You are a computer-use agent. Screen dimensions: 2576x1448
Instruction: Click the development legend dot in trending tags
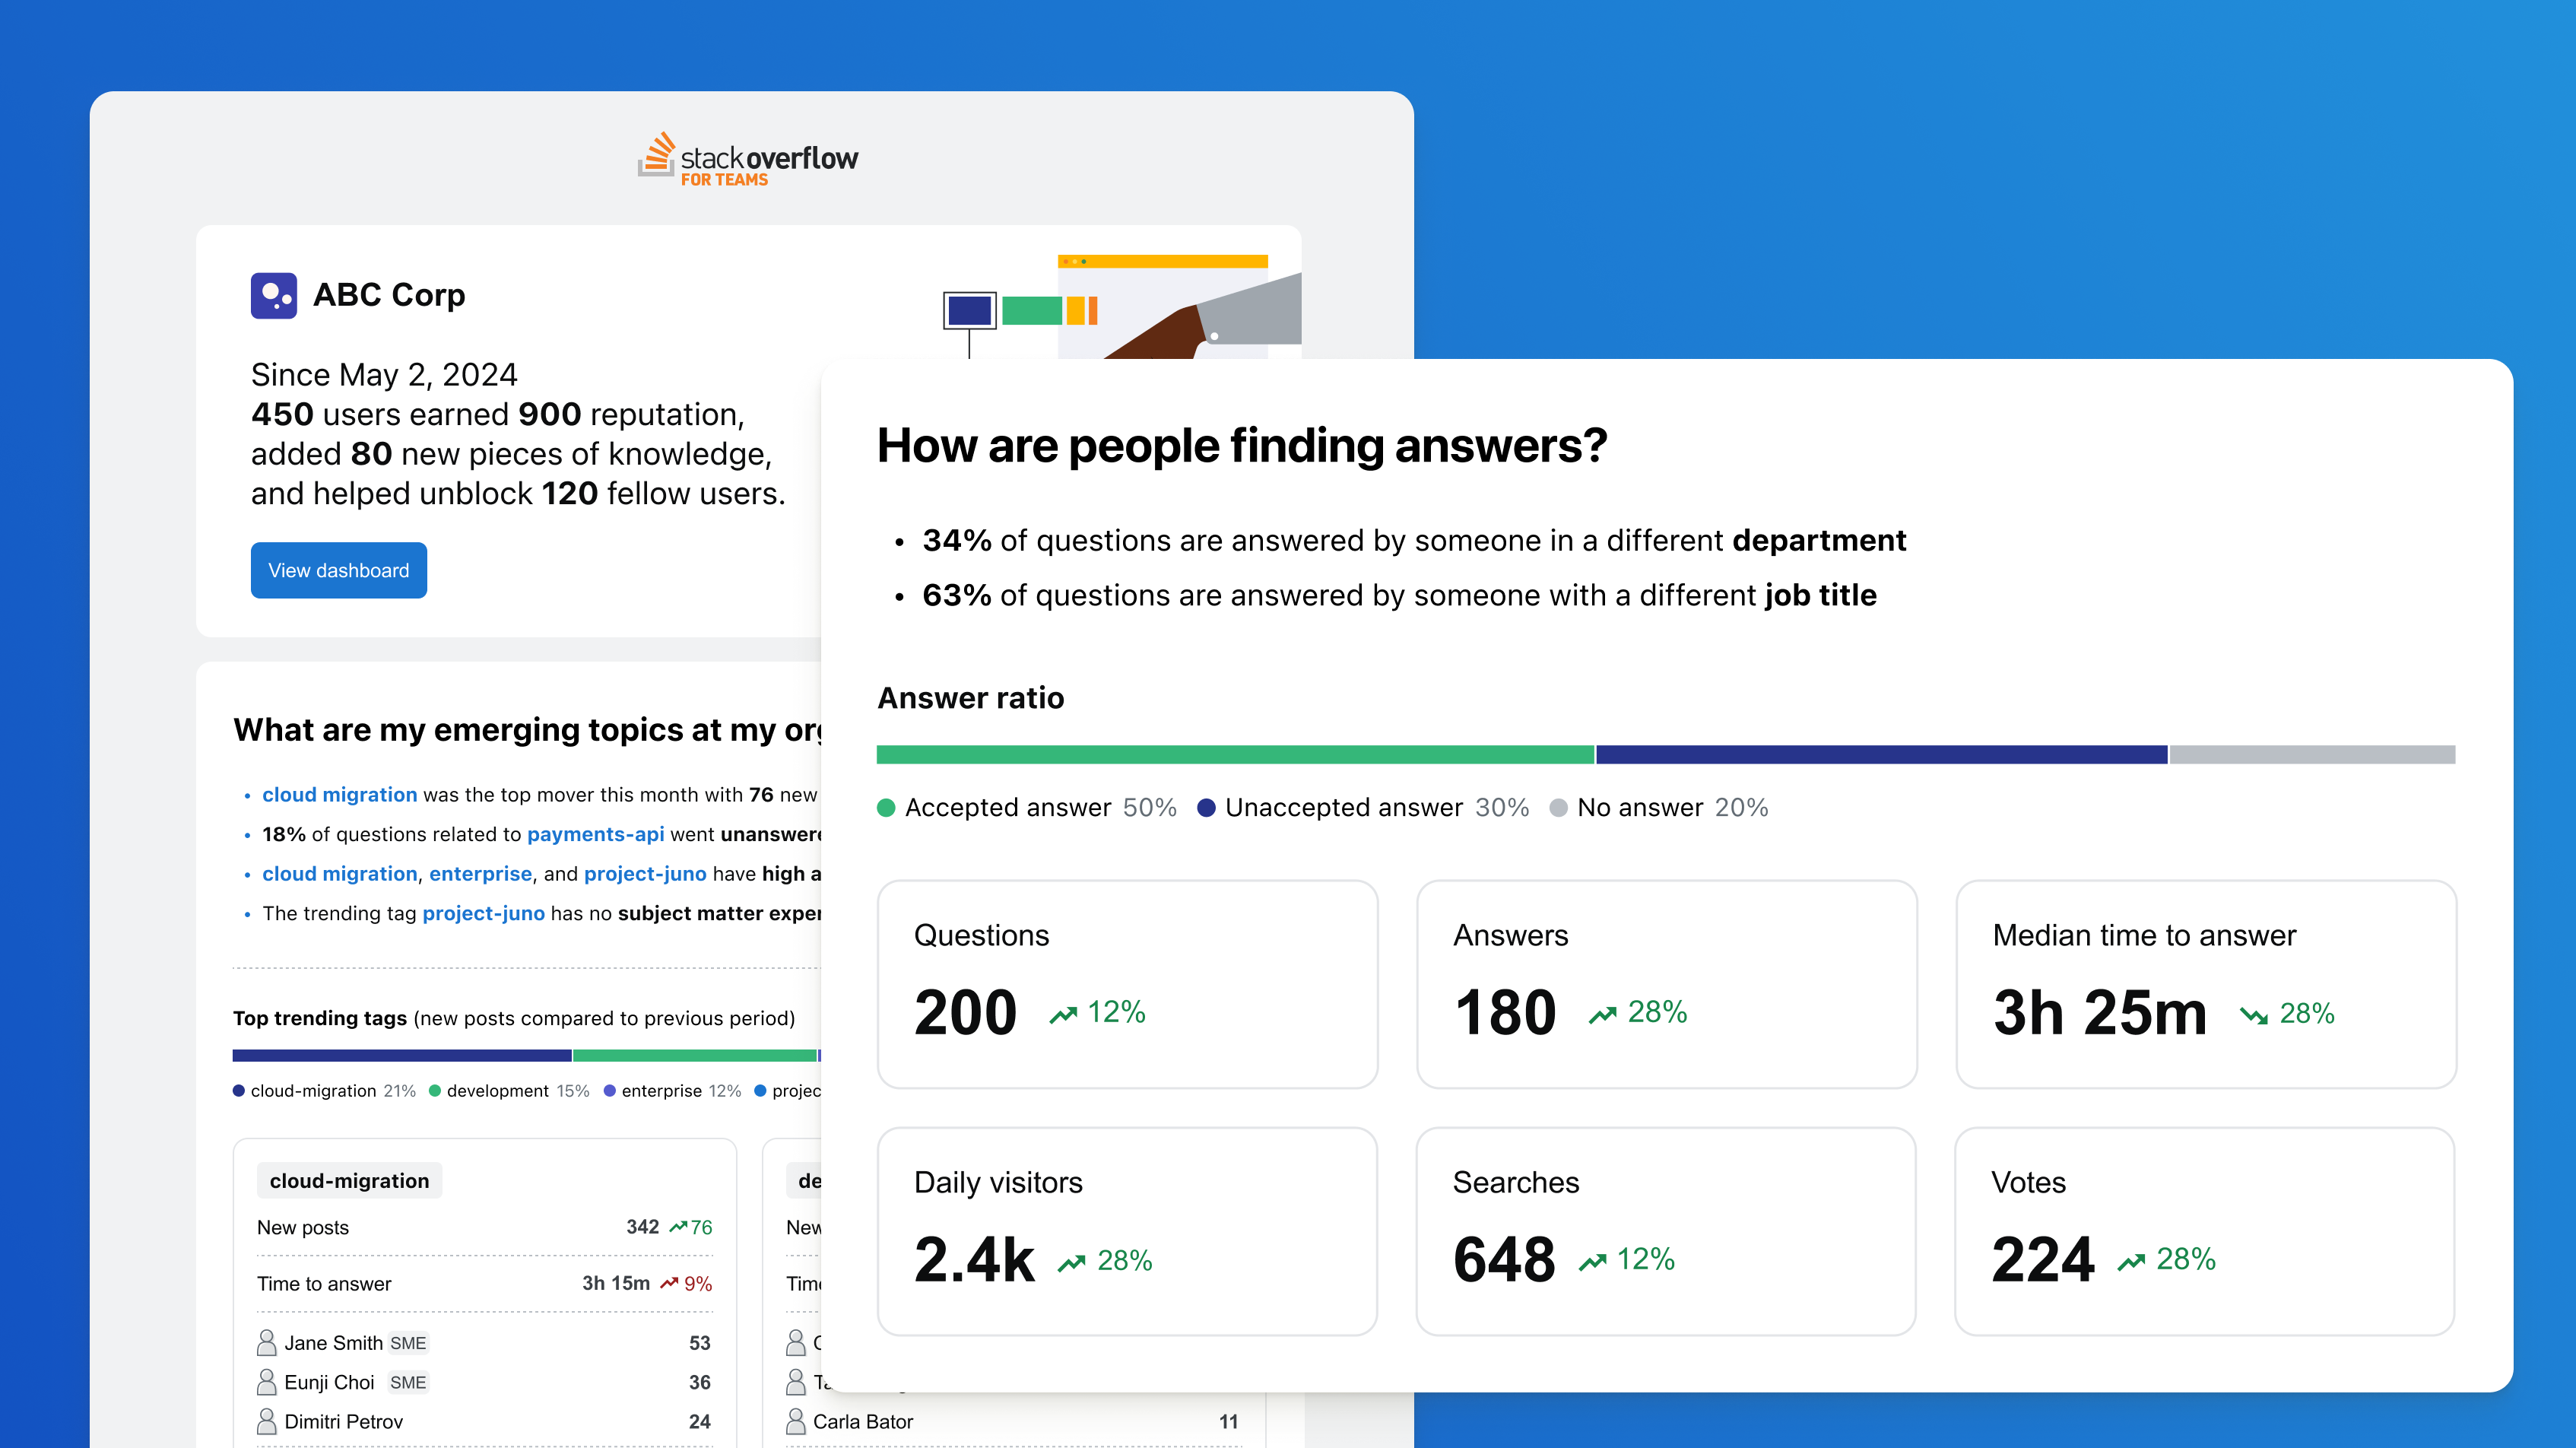tap(435, 1091)
